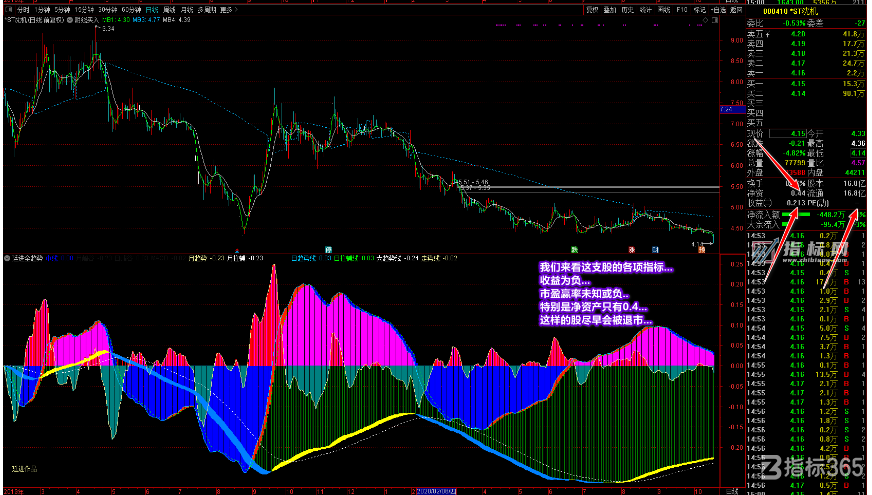The width and height of the screenshot is (872, 495).
Task: Click the 日线 label at the bottom right corner
Action: (x=732, y=491)
